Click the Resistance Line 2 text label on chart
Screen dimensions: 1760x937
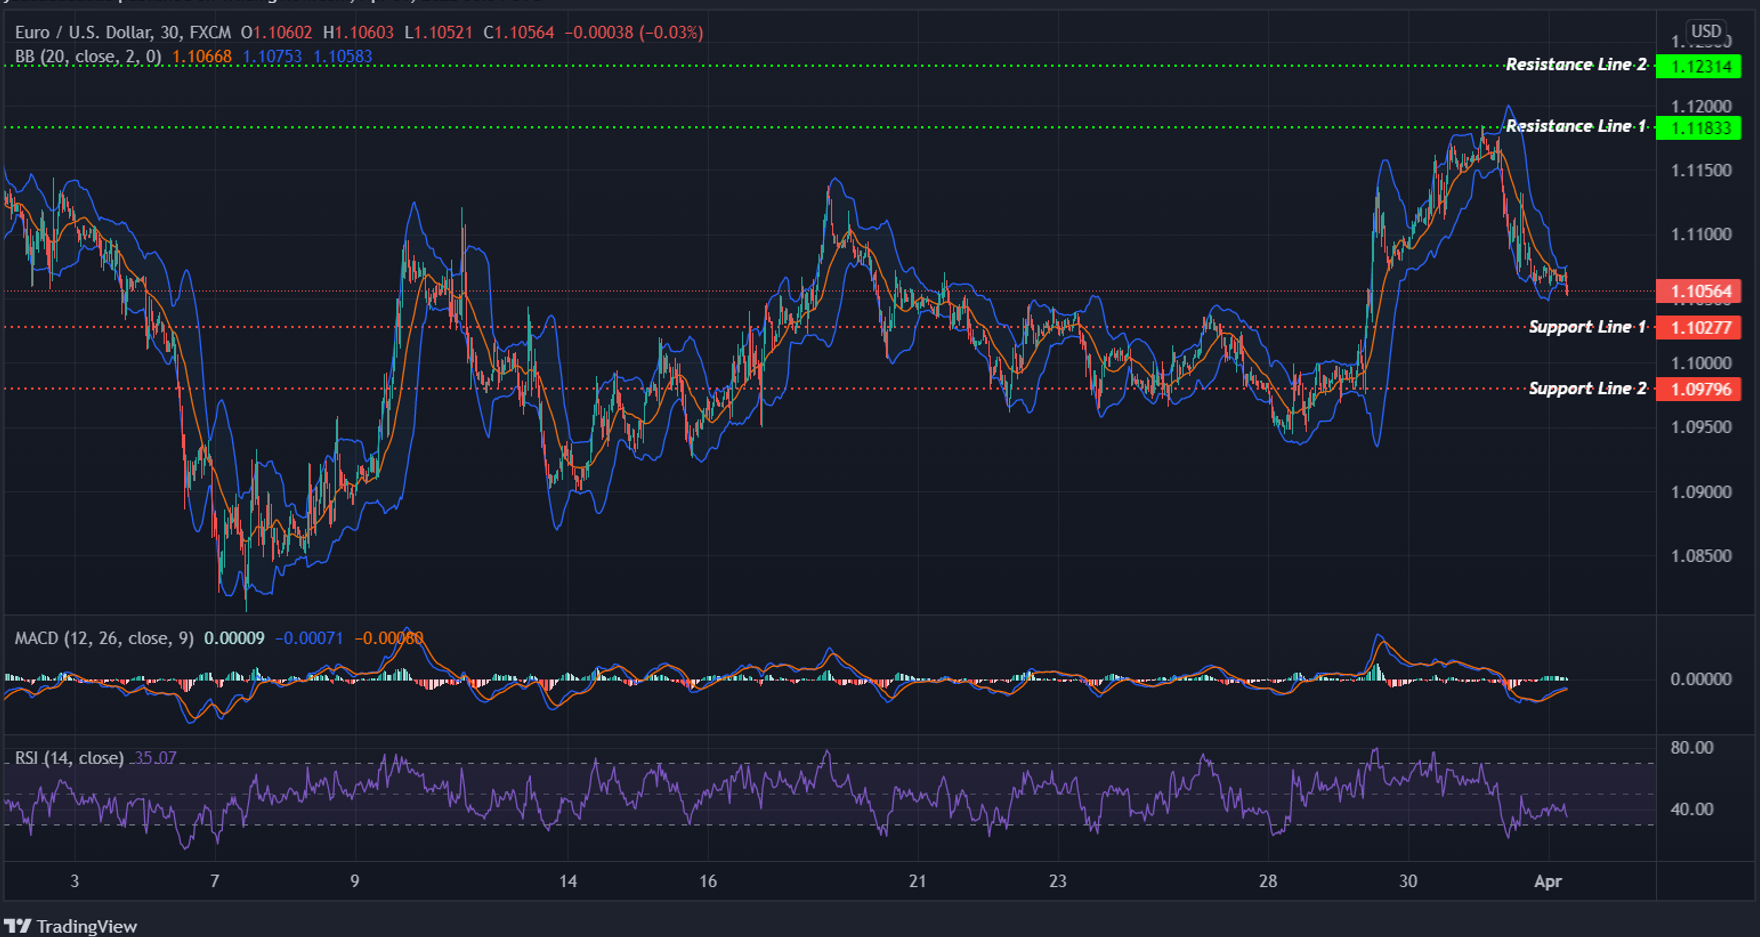point(1576,64)
